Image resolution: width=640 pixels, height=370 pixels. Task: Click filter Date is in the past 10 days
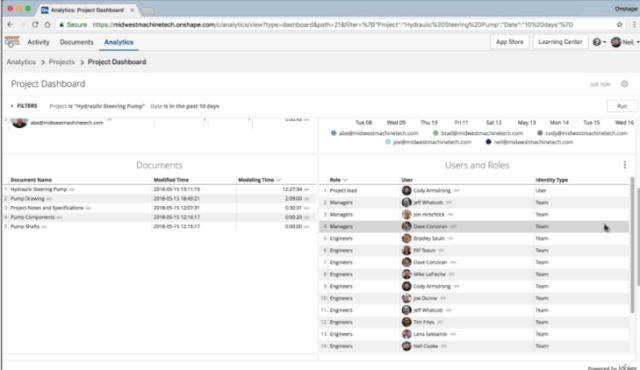(x=184, y=106)
